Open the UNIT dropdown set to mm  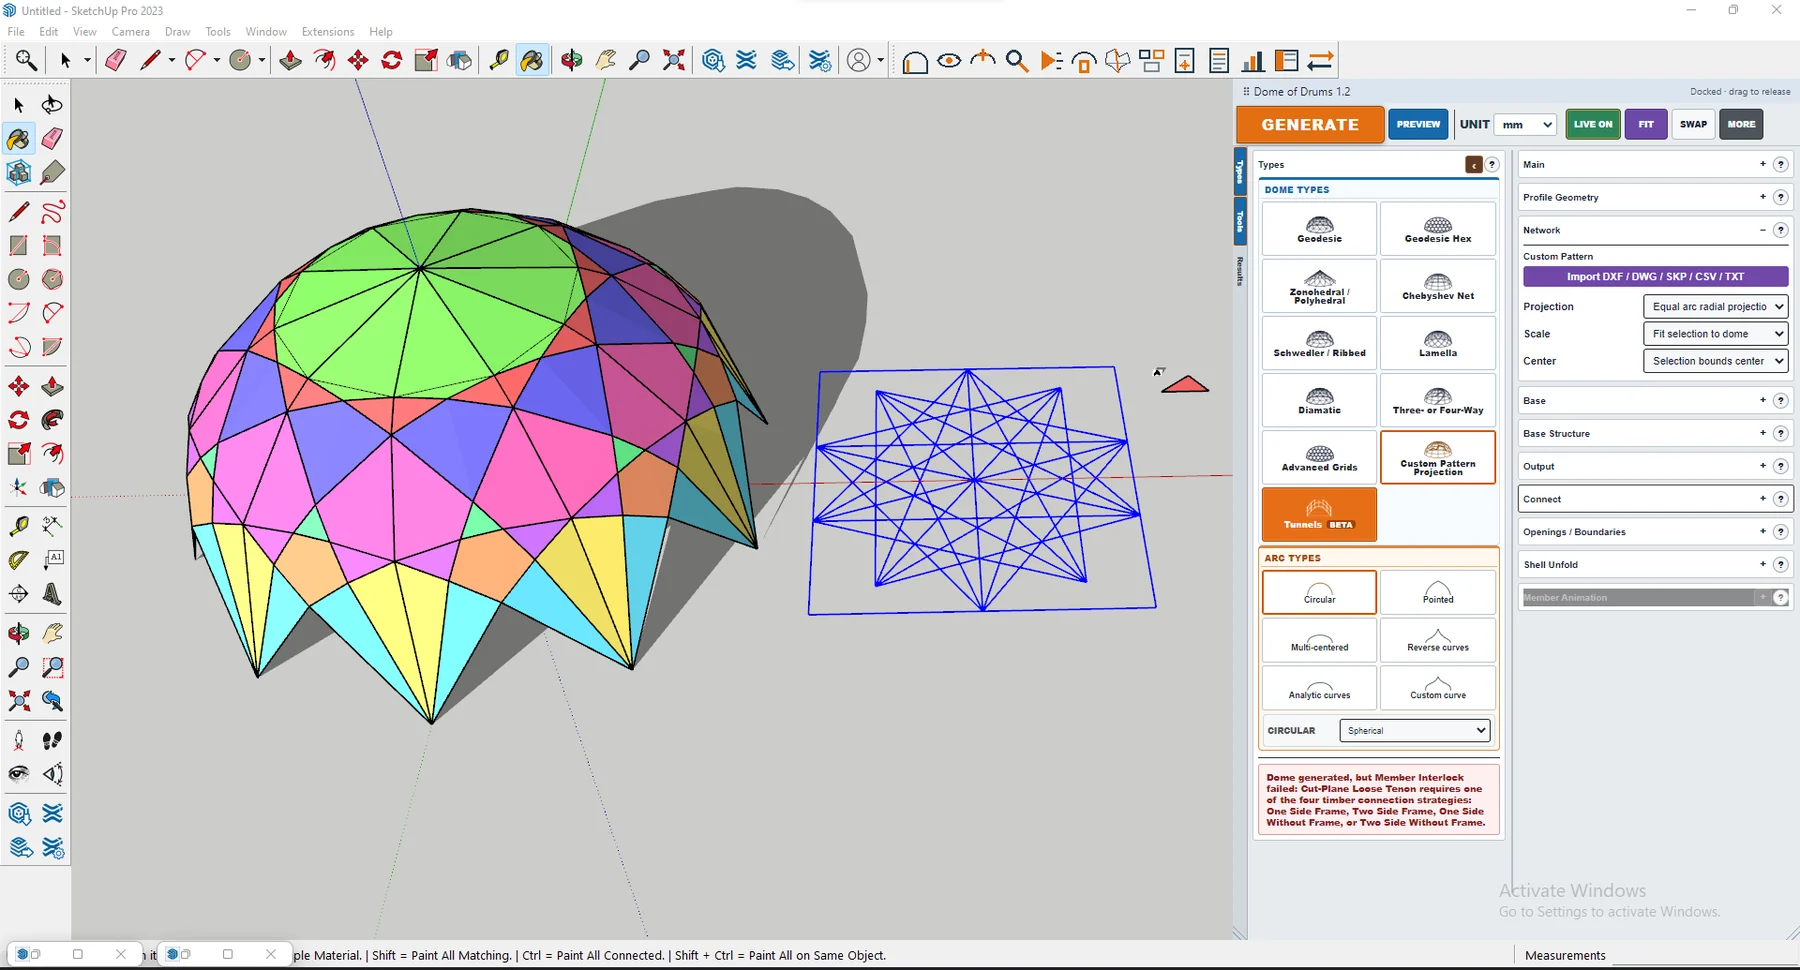point(1526,124)
